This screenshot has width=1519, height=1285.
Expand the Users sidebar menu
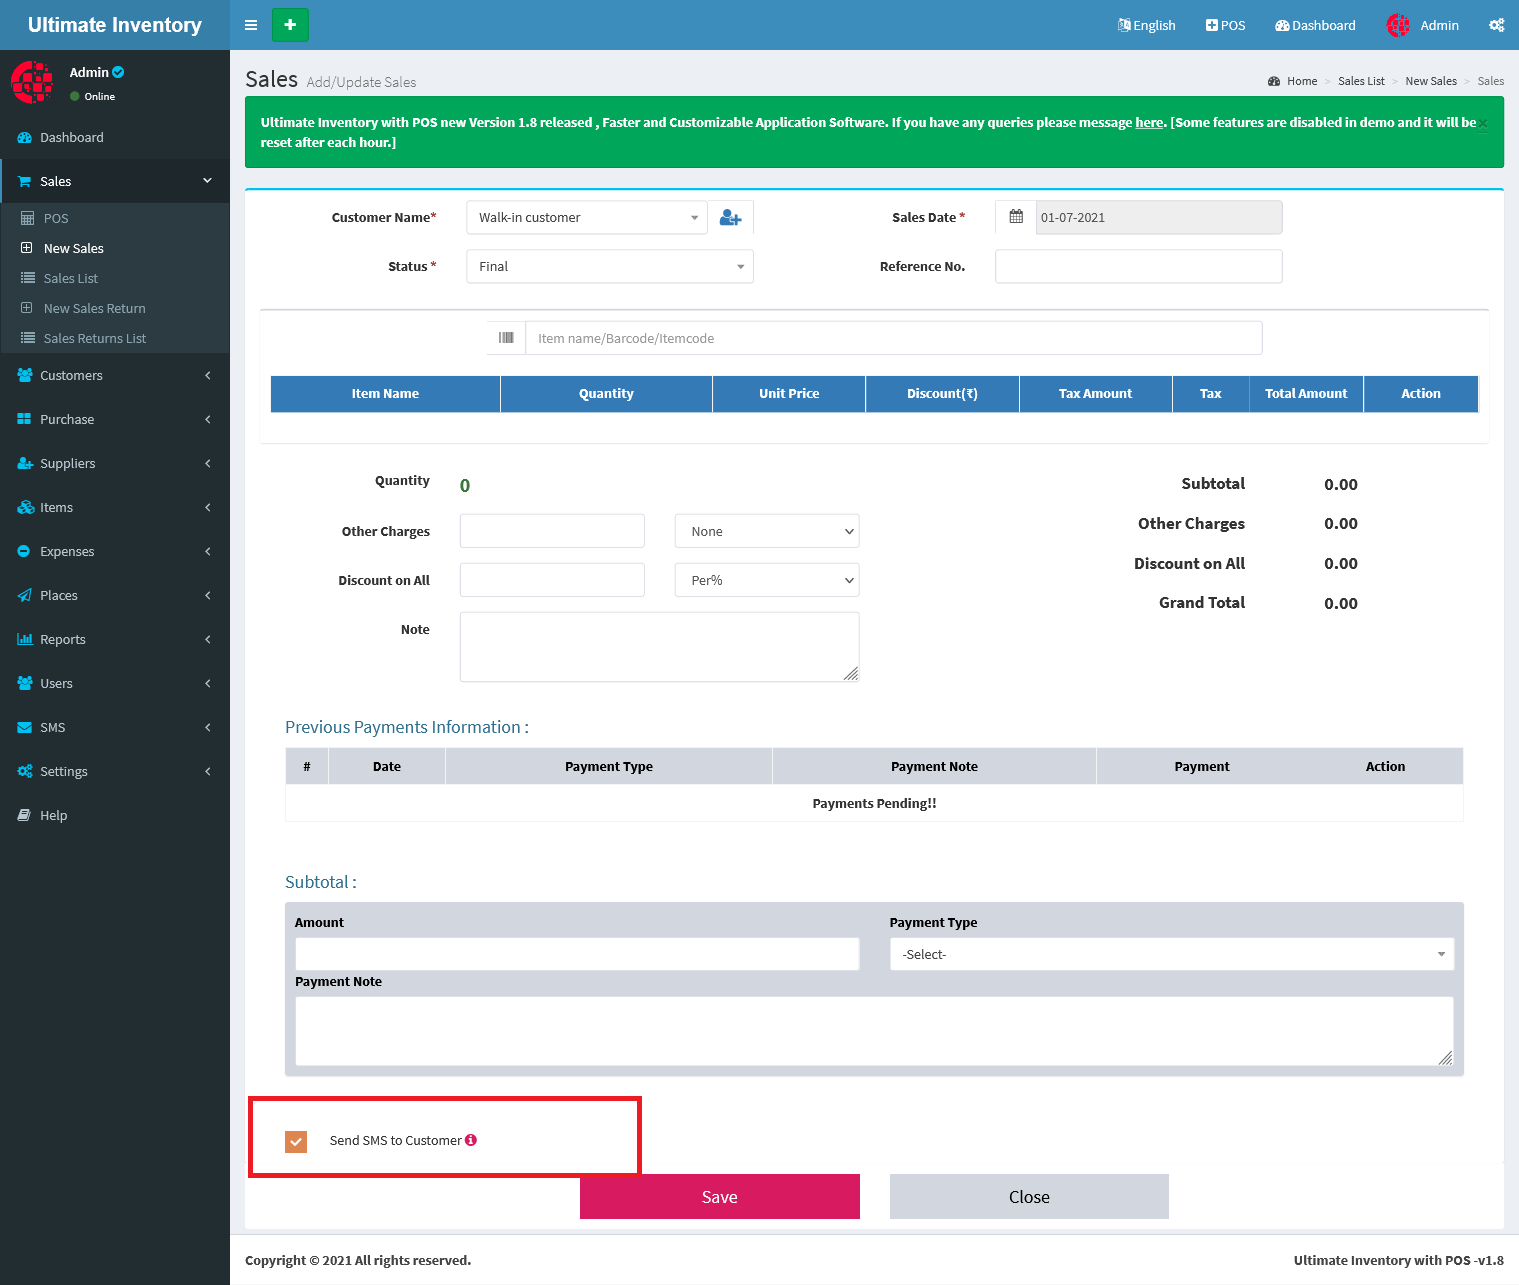tap(115, 684)
